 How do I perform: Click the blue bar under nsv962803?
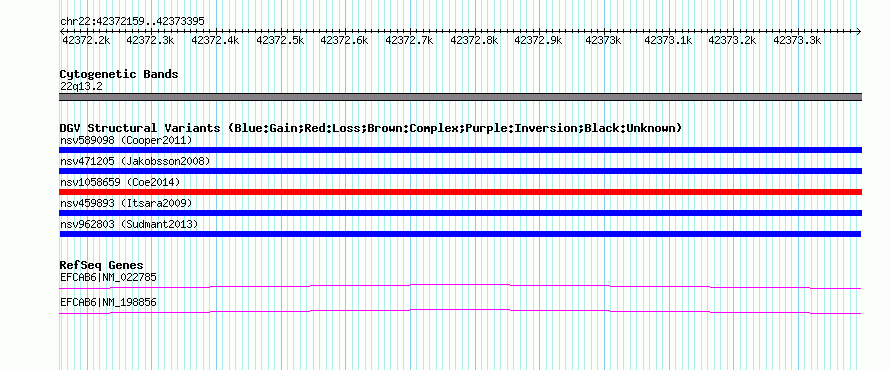pyautogui.click(x=460, y=234)
